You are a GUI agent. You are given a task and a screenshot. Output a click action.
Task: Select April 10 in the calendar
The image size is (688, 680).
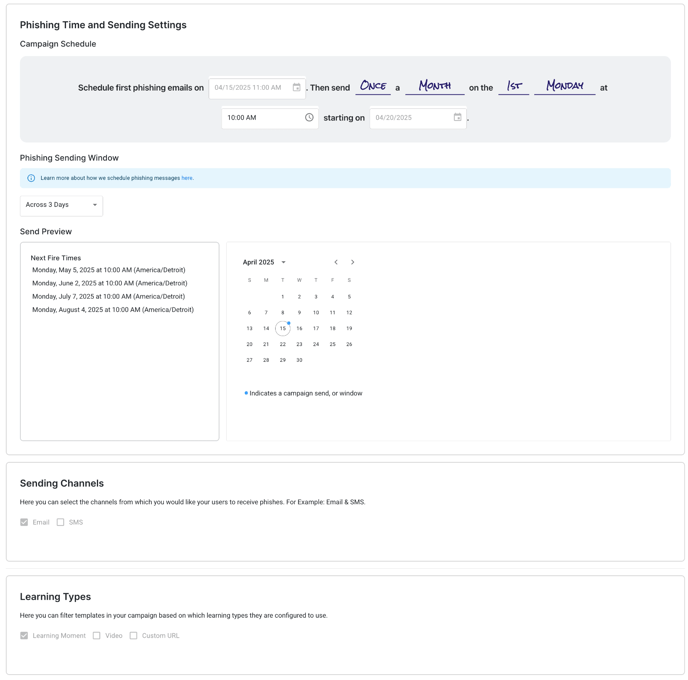click(x=316, y=312)
